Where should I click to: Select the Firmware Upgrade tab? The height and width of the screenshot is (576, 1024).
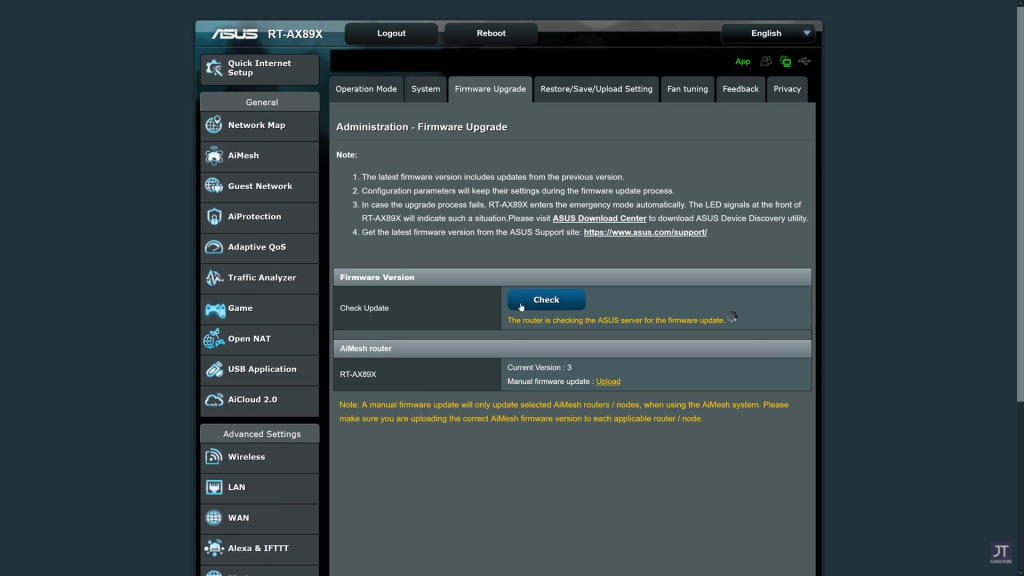[490, 89]
